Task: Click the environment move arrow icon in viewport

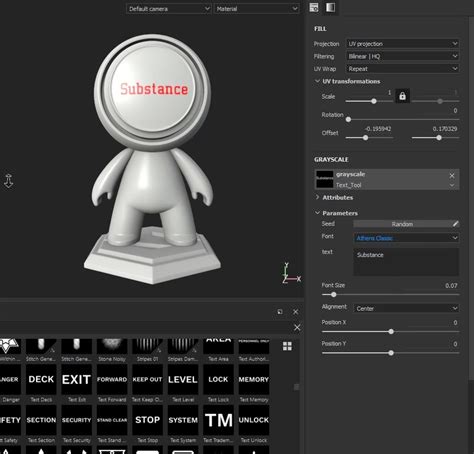Action: pyautogui.click(x=9, y=181)
